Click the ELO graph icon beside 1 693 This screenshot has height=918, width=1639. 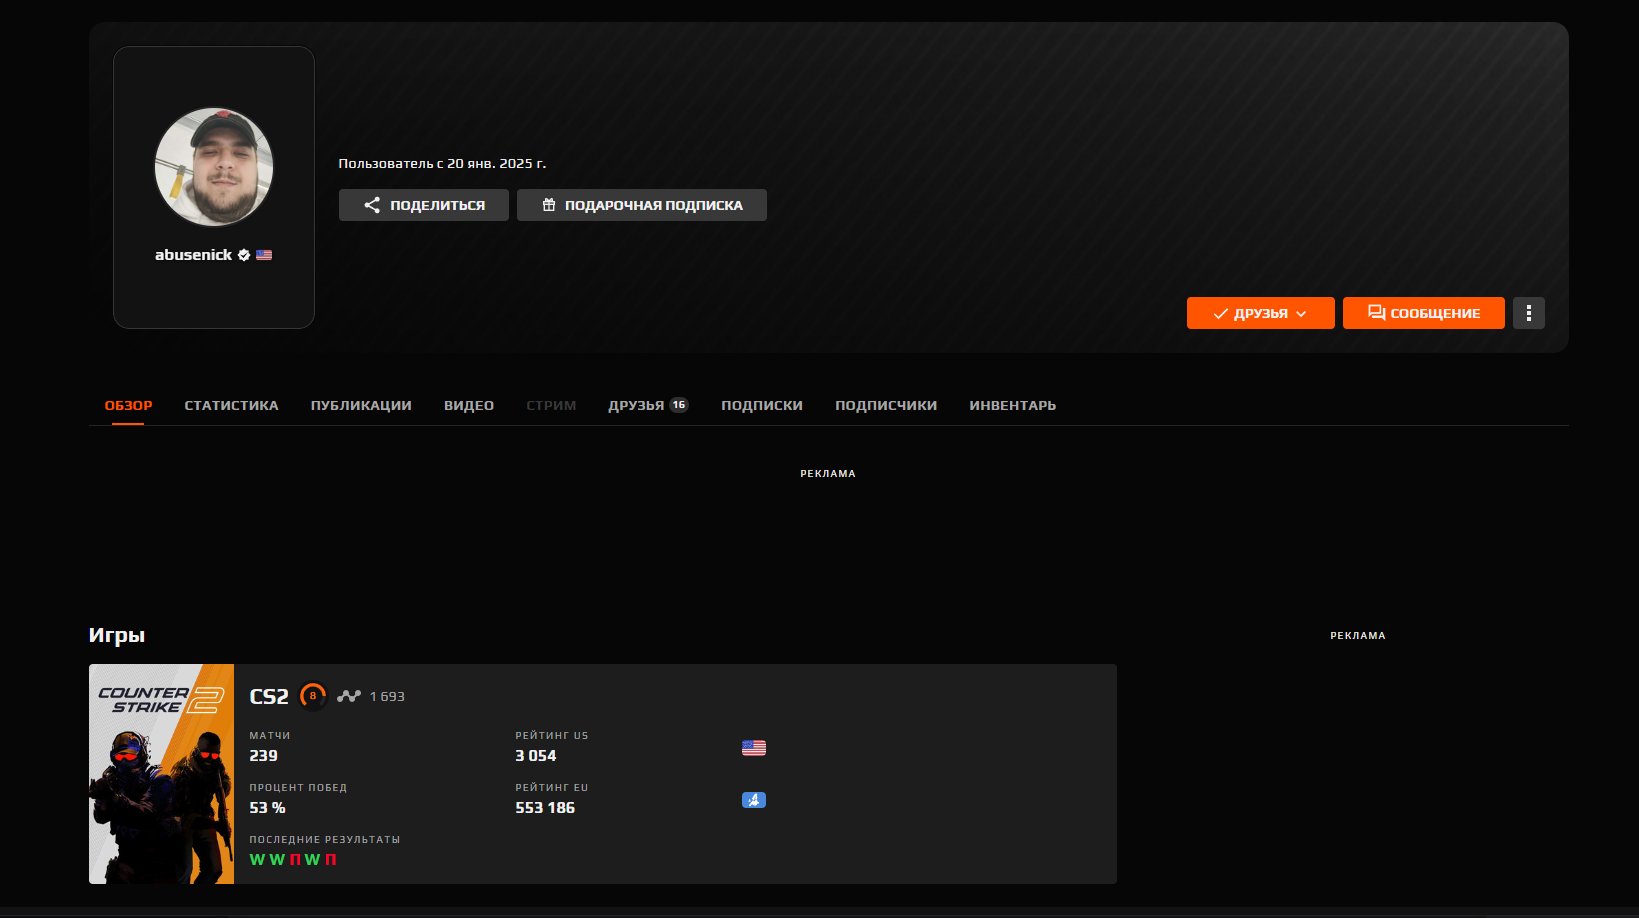[x=349, y=696]
